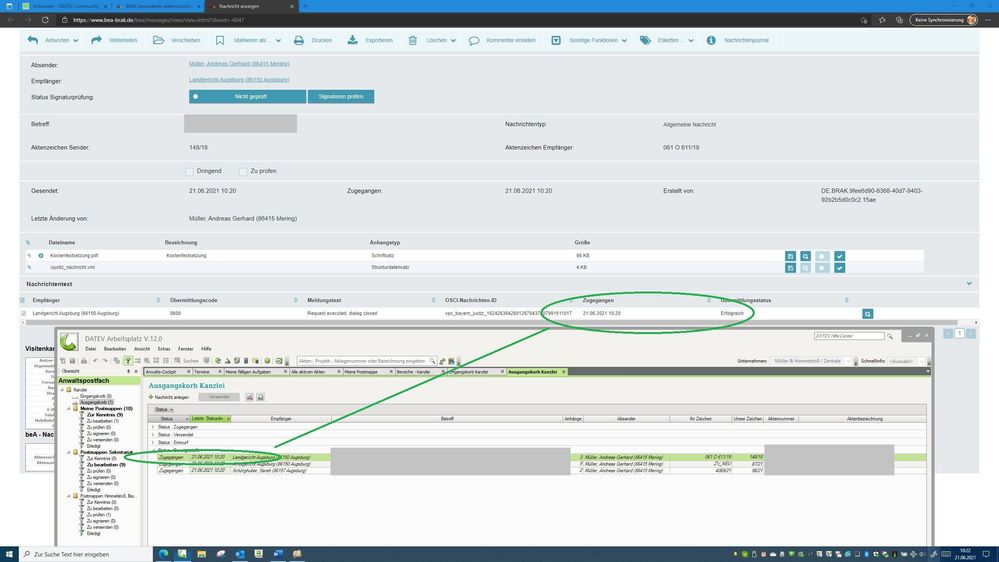Click the Drucken printer icon
This screenshot has width=999, height=562.
coord(299,41)
